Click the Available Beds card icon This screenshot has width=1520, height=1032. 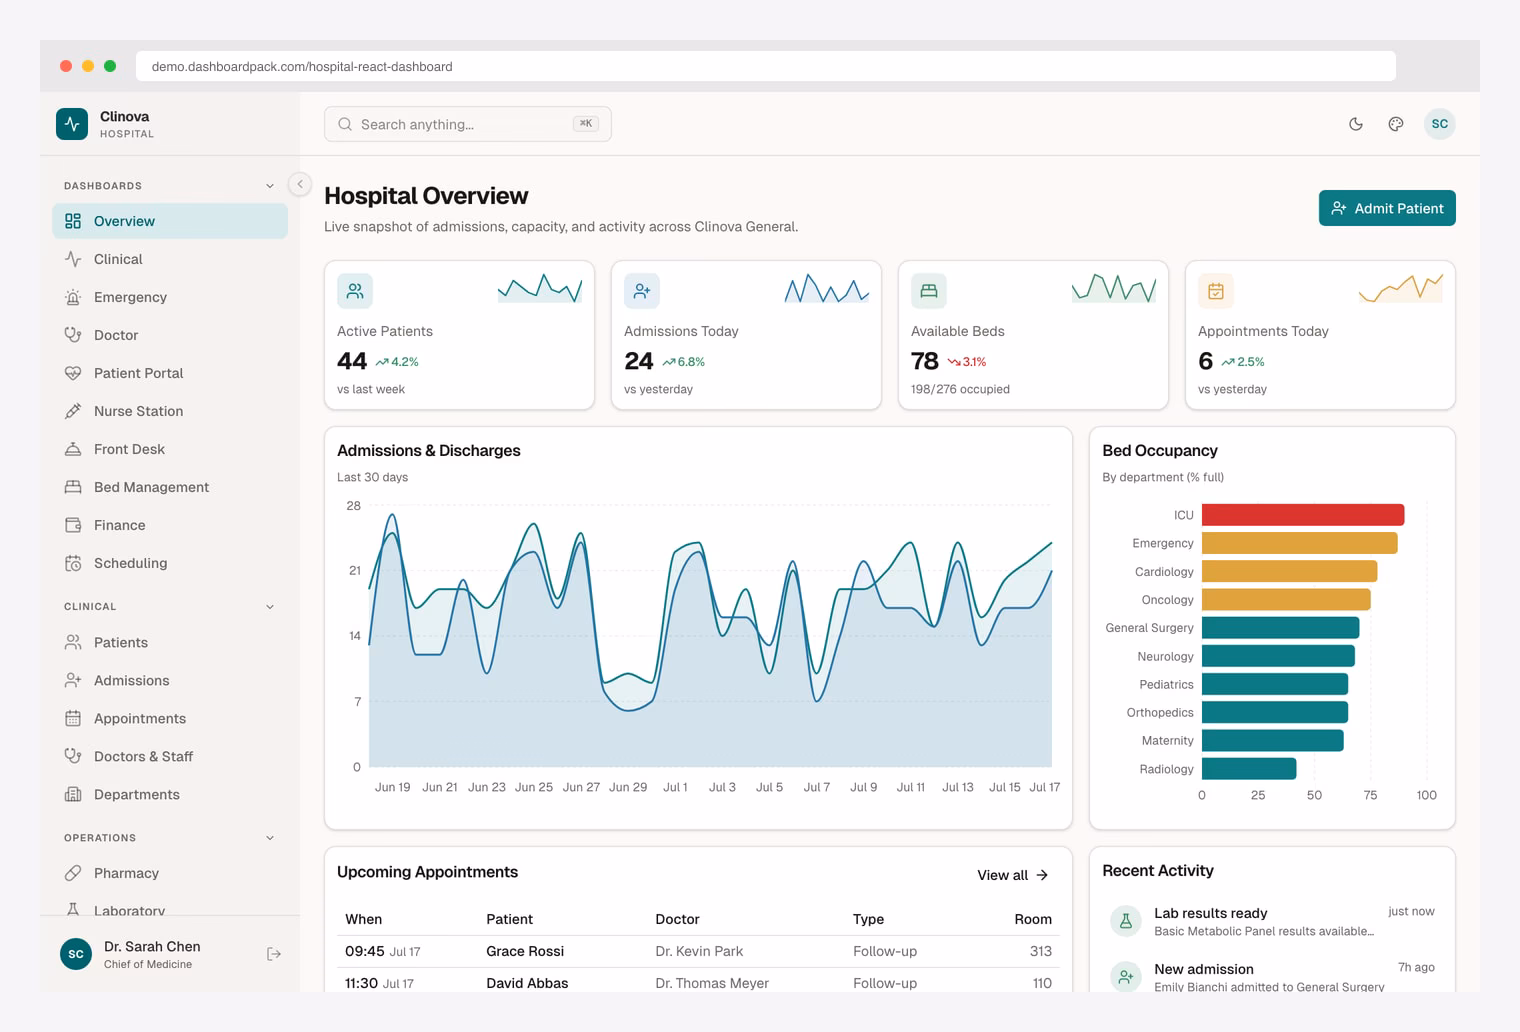(929, 291)
